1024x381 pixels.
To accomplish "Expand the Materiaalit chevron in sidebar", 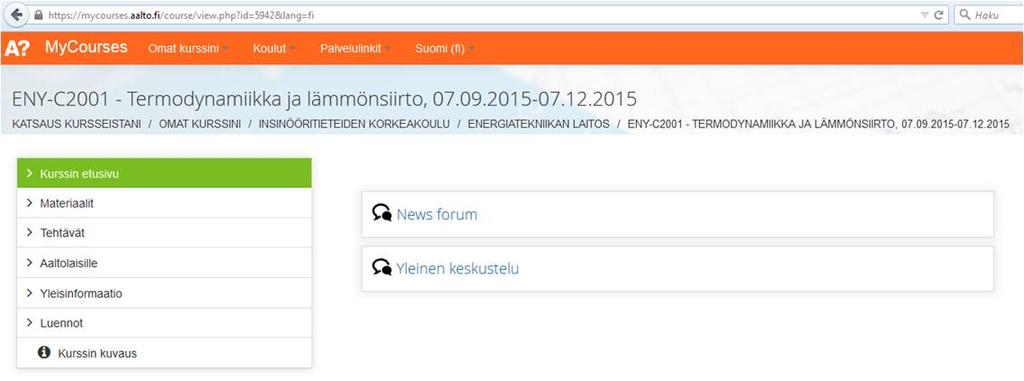I will click(29, 203).
